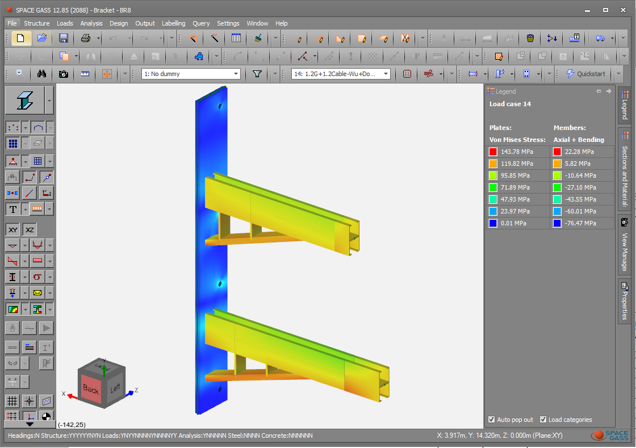This screenshot has height=448, width=636.
Task: Toggle the Auto pop out checkbox
Action: point(491,420)
